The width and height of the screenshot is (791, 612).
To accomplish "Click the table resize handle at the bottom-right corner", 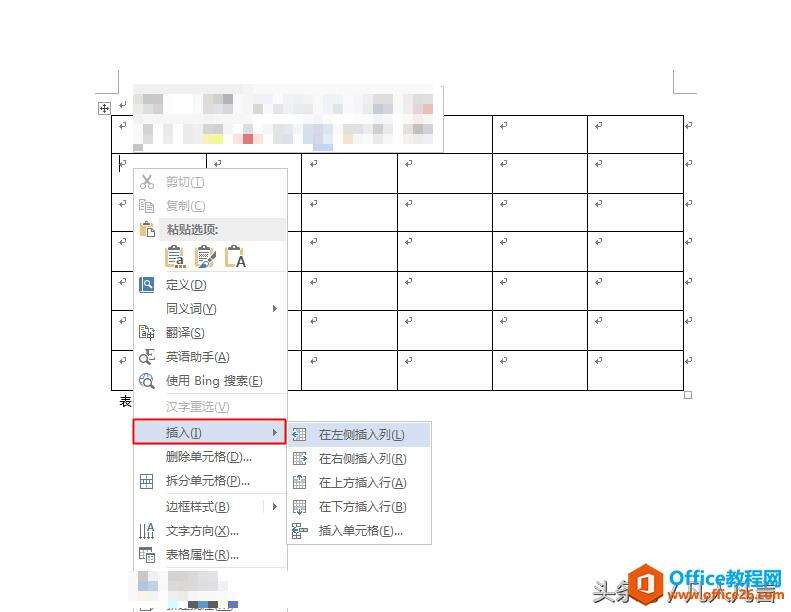I will coord(688,395).
